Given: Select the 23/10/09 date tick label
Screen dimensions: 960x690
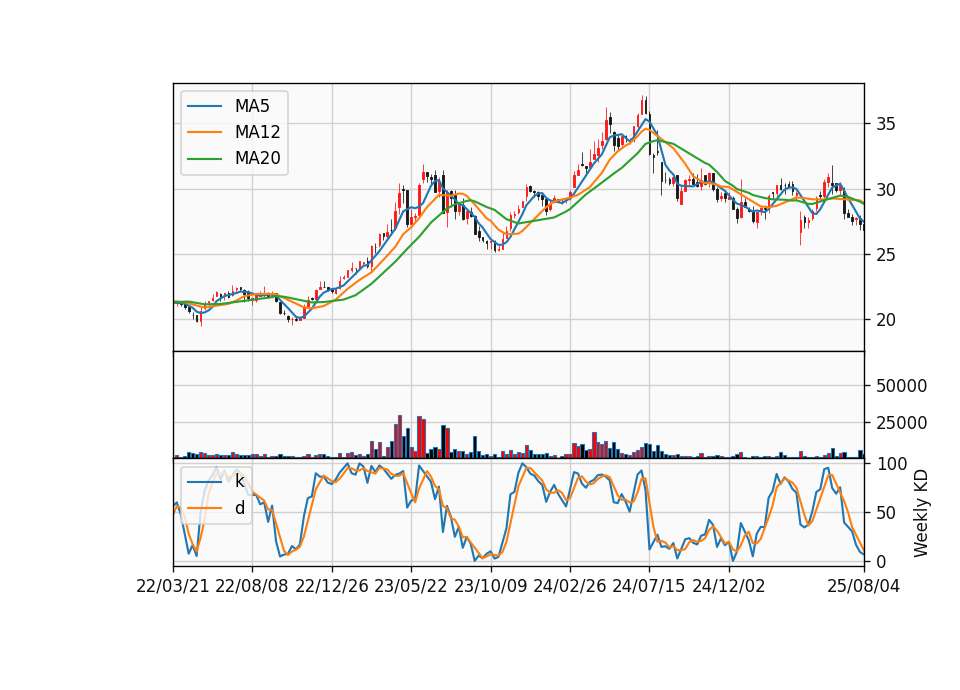Looking at the screenshot, I should coord(490,586).
